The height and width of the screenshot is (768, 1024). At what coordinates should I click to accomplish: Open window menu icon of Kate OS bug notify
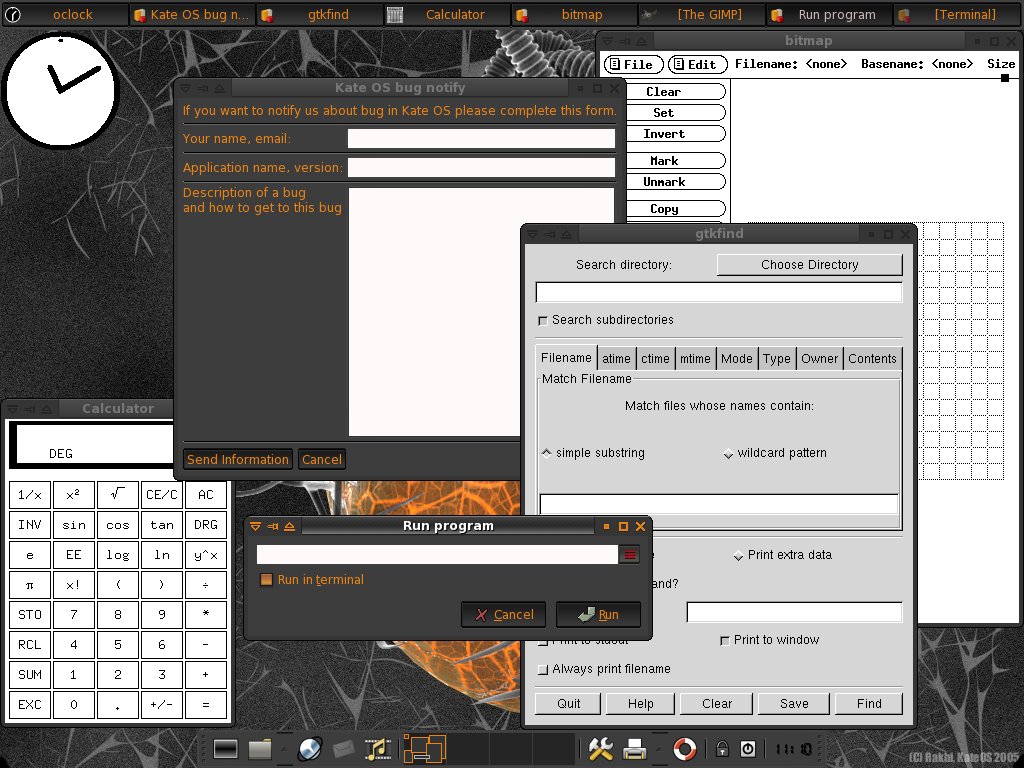click(185, 88)
